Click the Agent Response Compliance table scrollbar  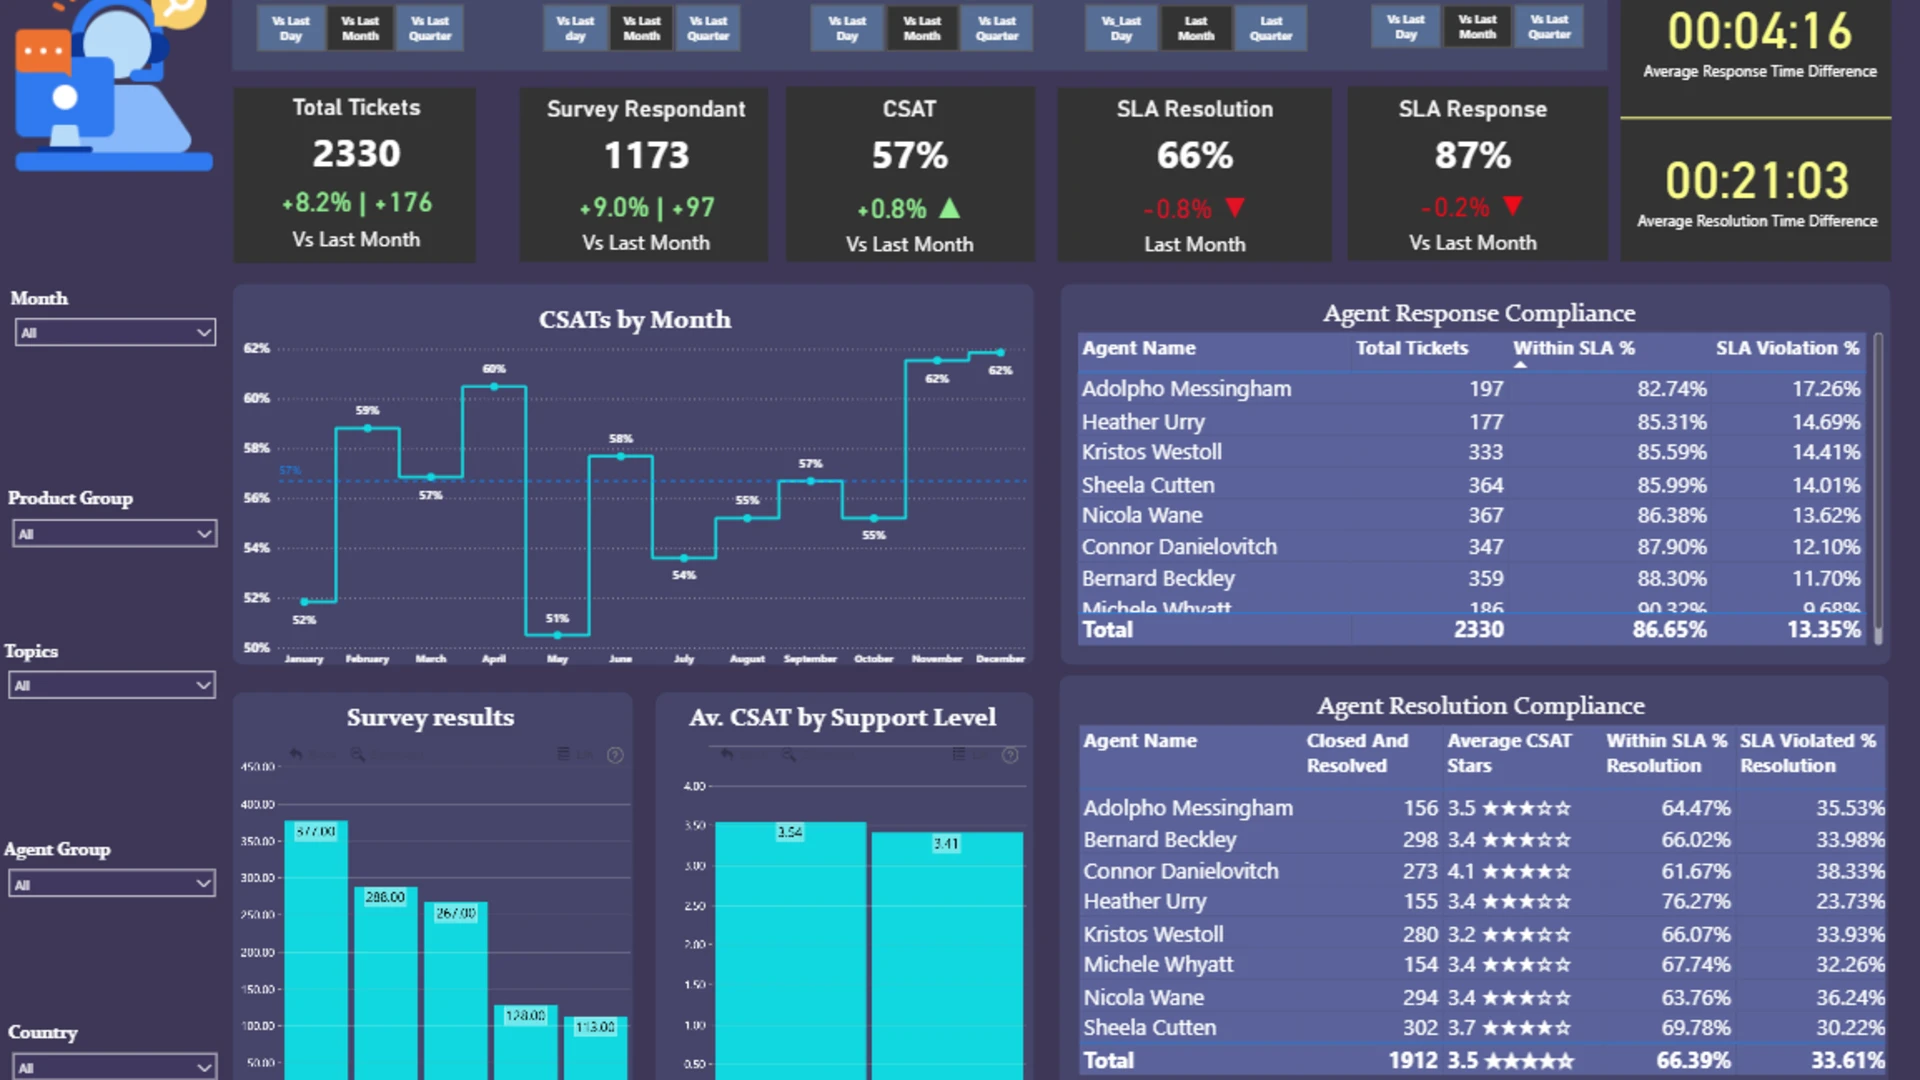point(1878,488)
